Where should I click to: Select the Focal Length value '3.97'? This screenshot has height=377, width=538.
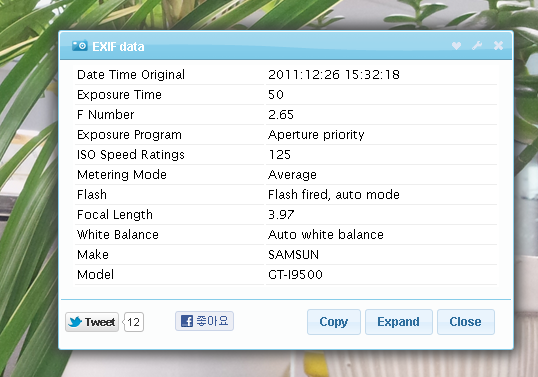pyautogui.click(x=281, y=215)
